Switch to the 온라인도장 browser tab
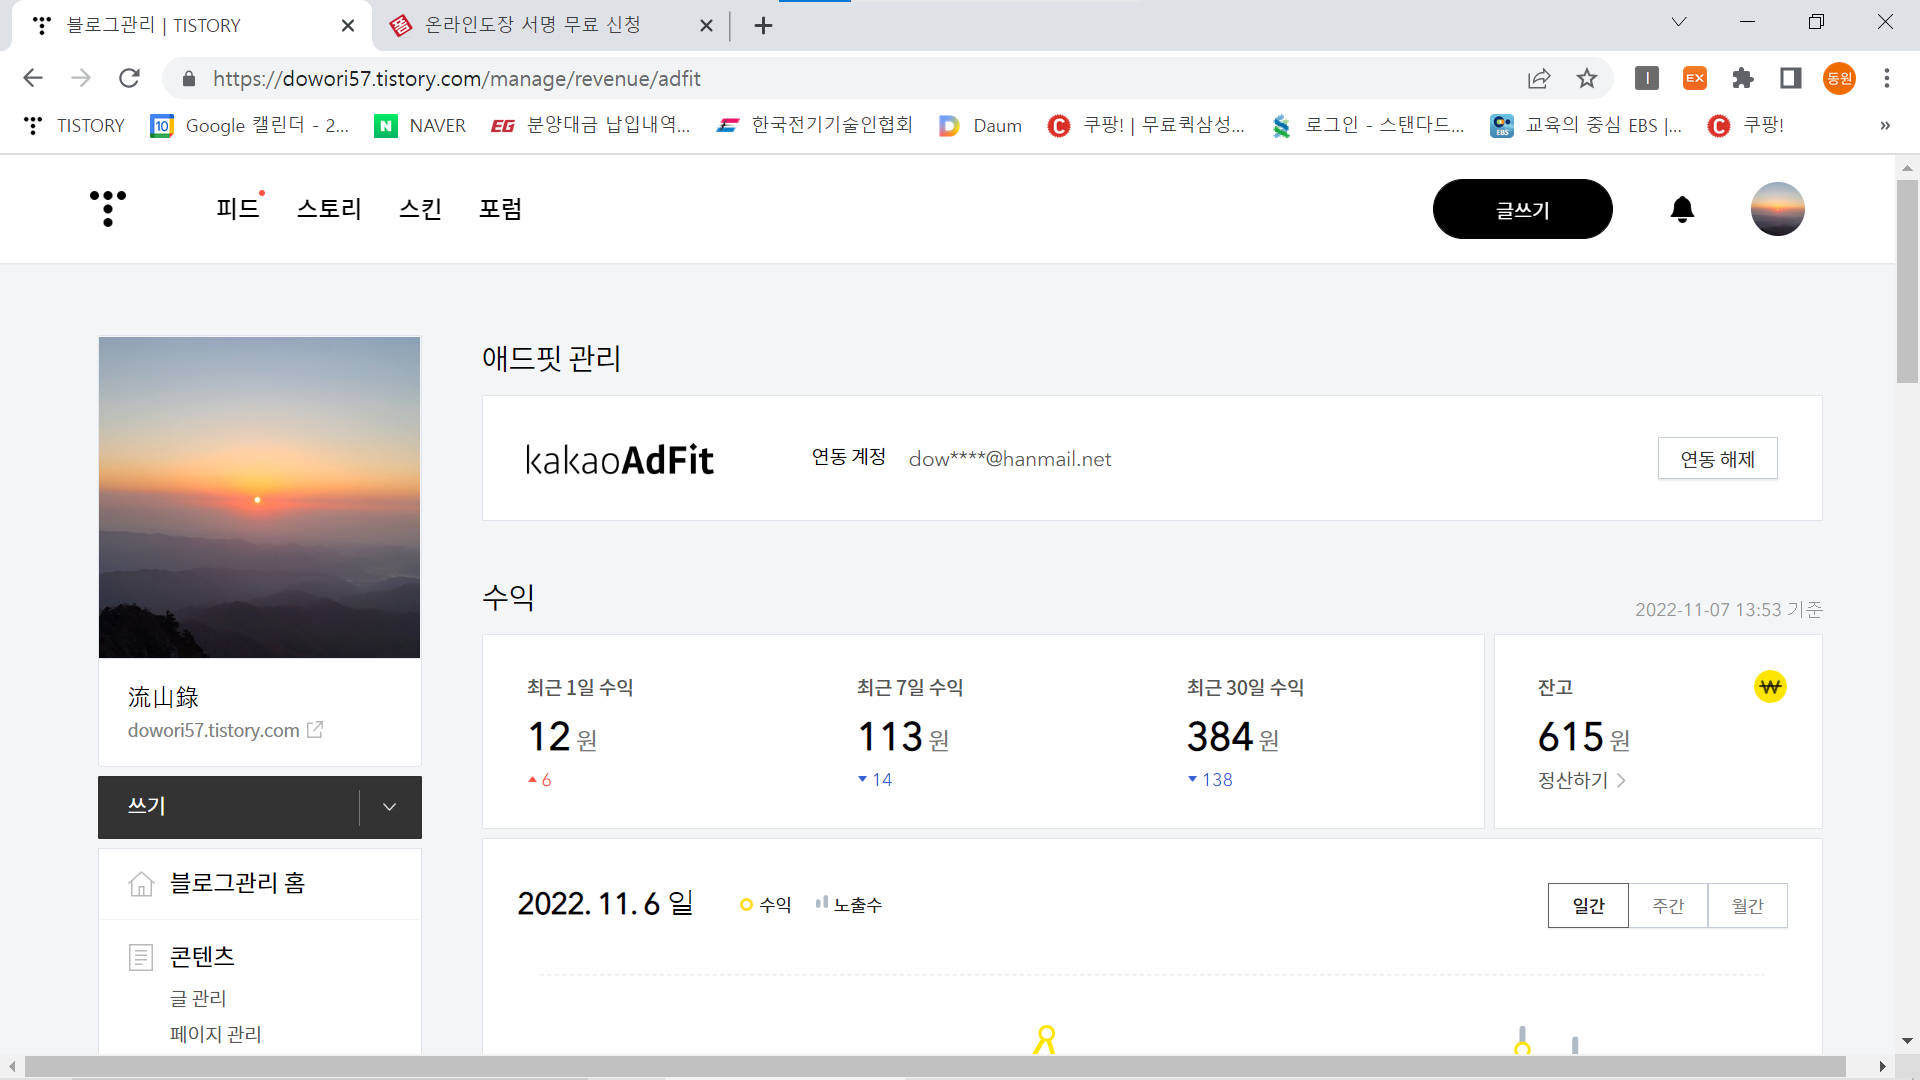1920x1080 pixels. (532, 25)
